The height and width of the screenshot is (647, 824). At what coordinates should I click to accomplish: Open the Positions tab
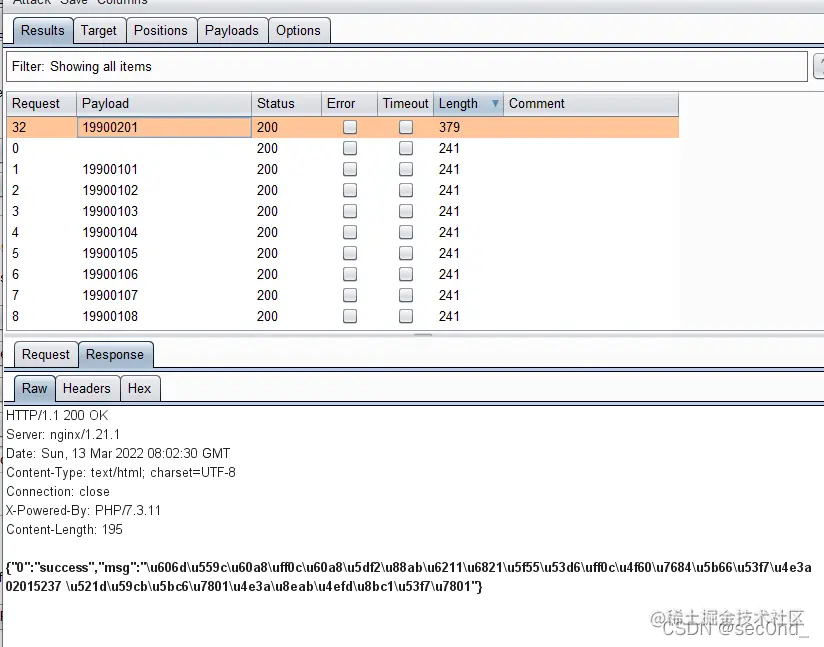click(161, 30)
